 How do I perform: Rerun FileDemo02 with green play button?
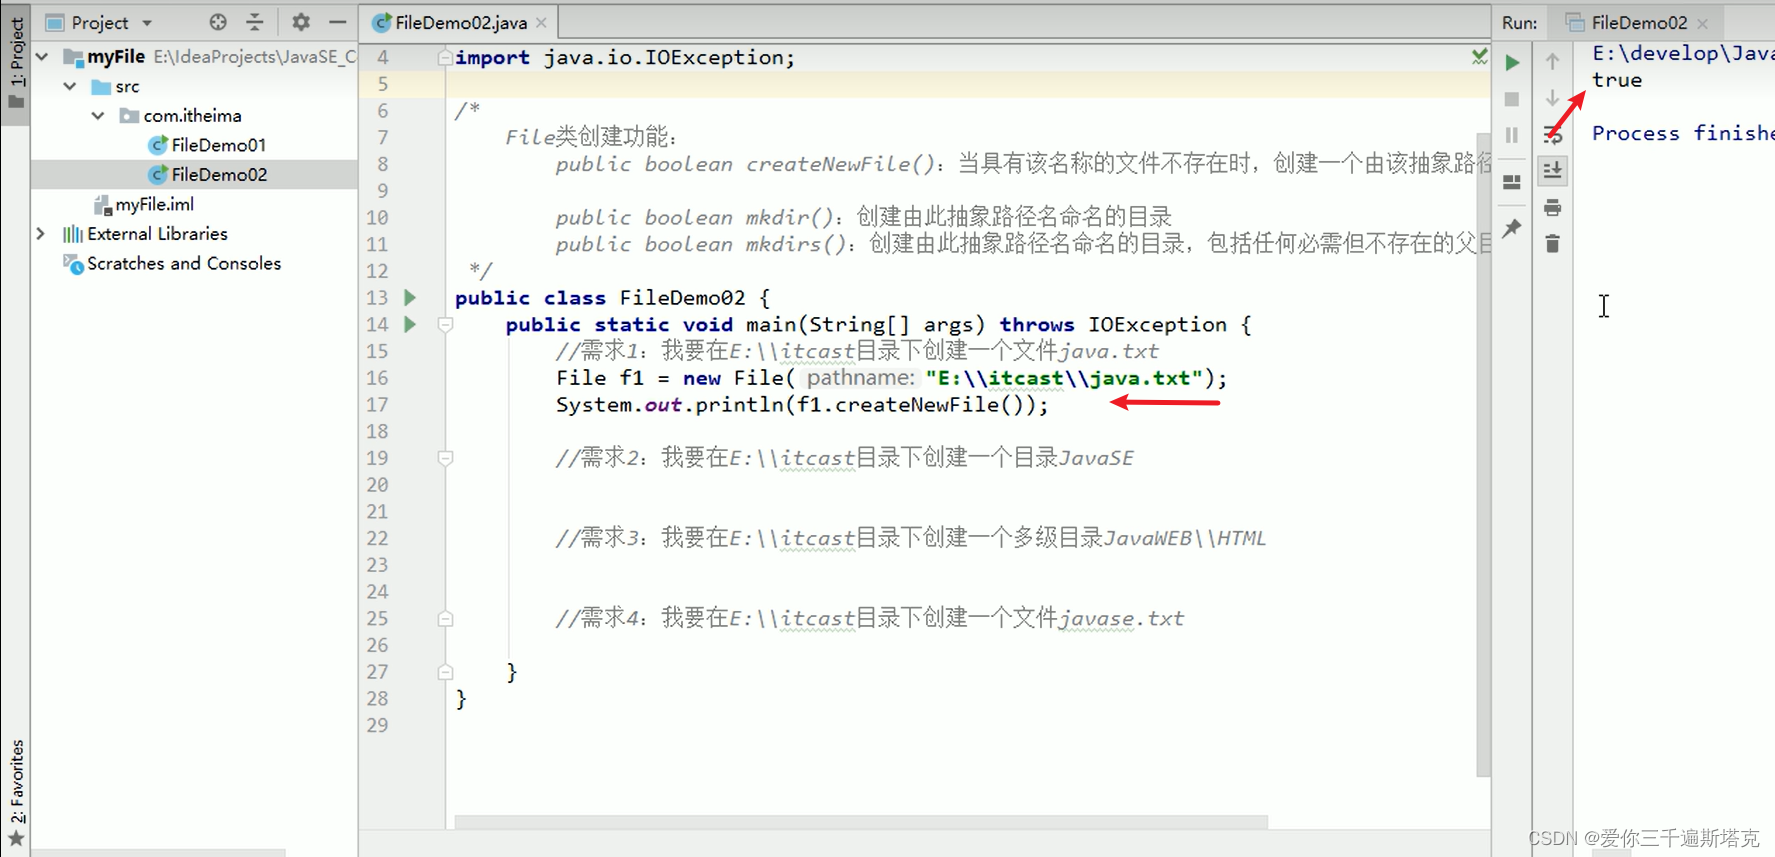pos(1512,62)
